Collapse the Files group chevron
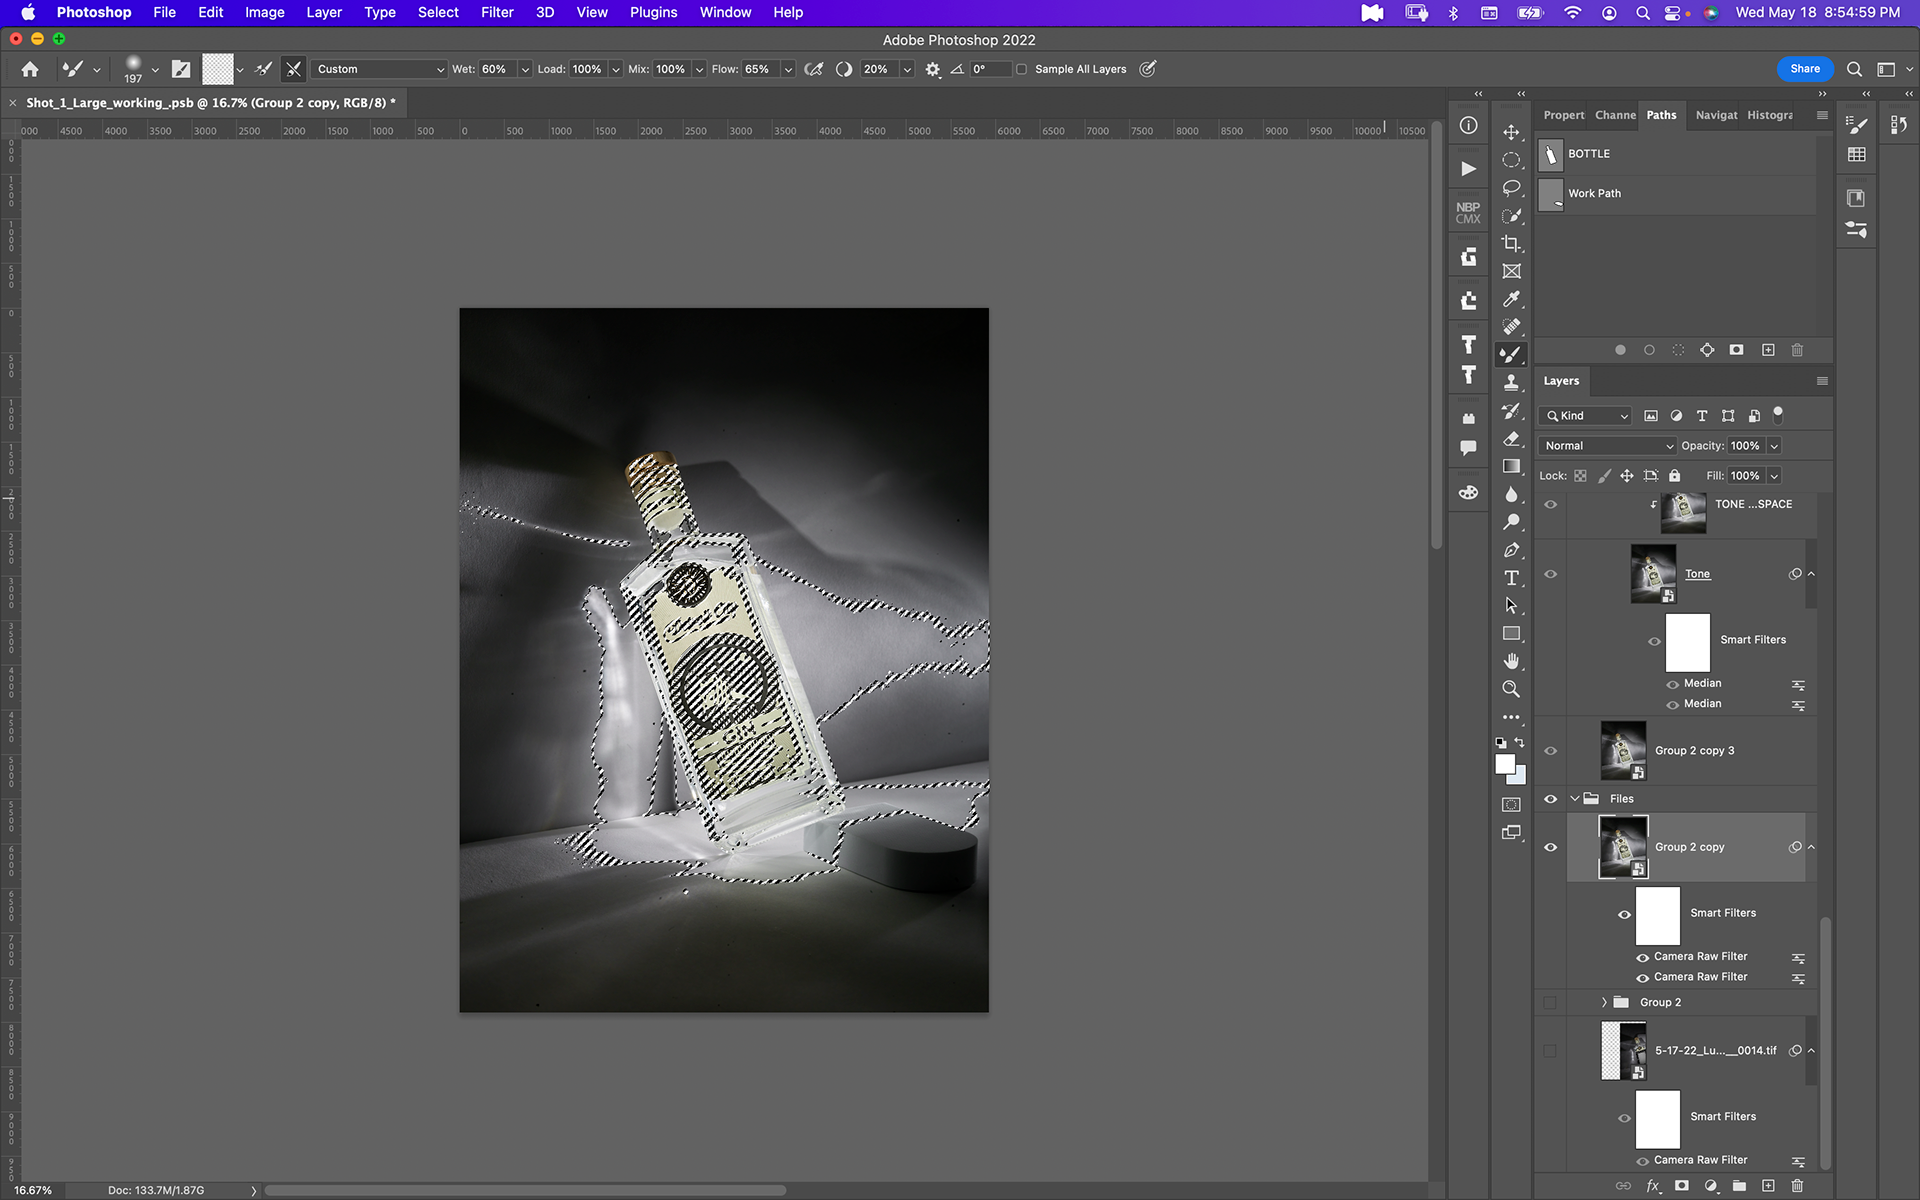Image resolution: width=1920 pixels, height=1200 pixels. coord(1575,799)
